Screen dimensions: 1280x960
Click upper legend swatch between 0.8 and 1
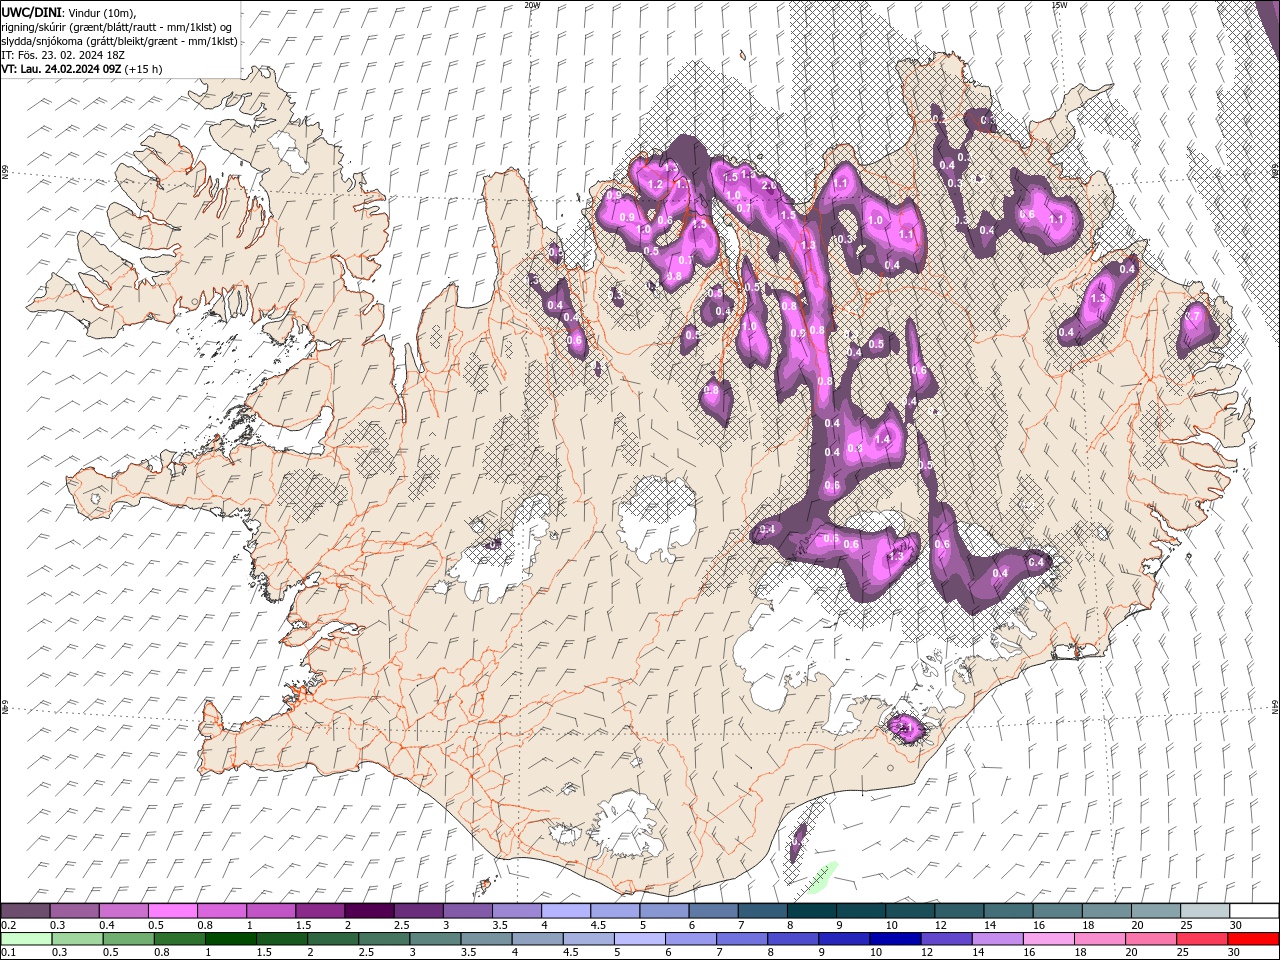222,911
